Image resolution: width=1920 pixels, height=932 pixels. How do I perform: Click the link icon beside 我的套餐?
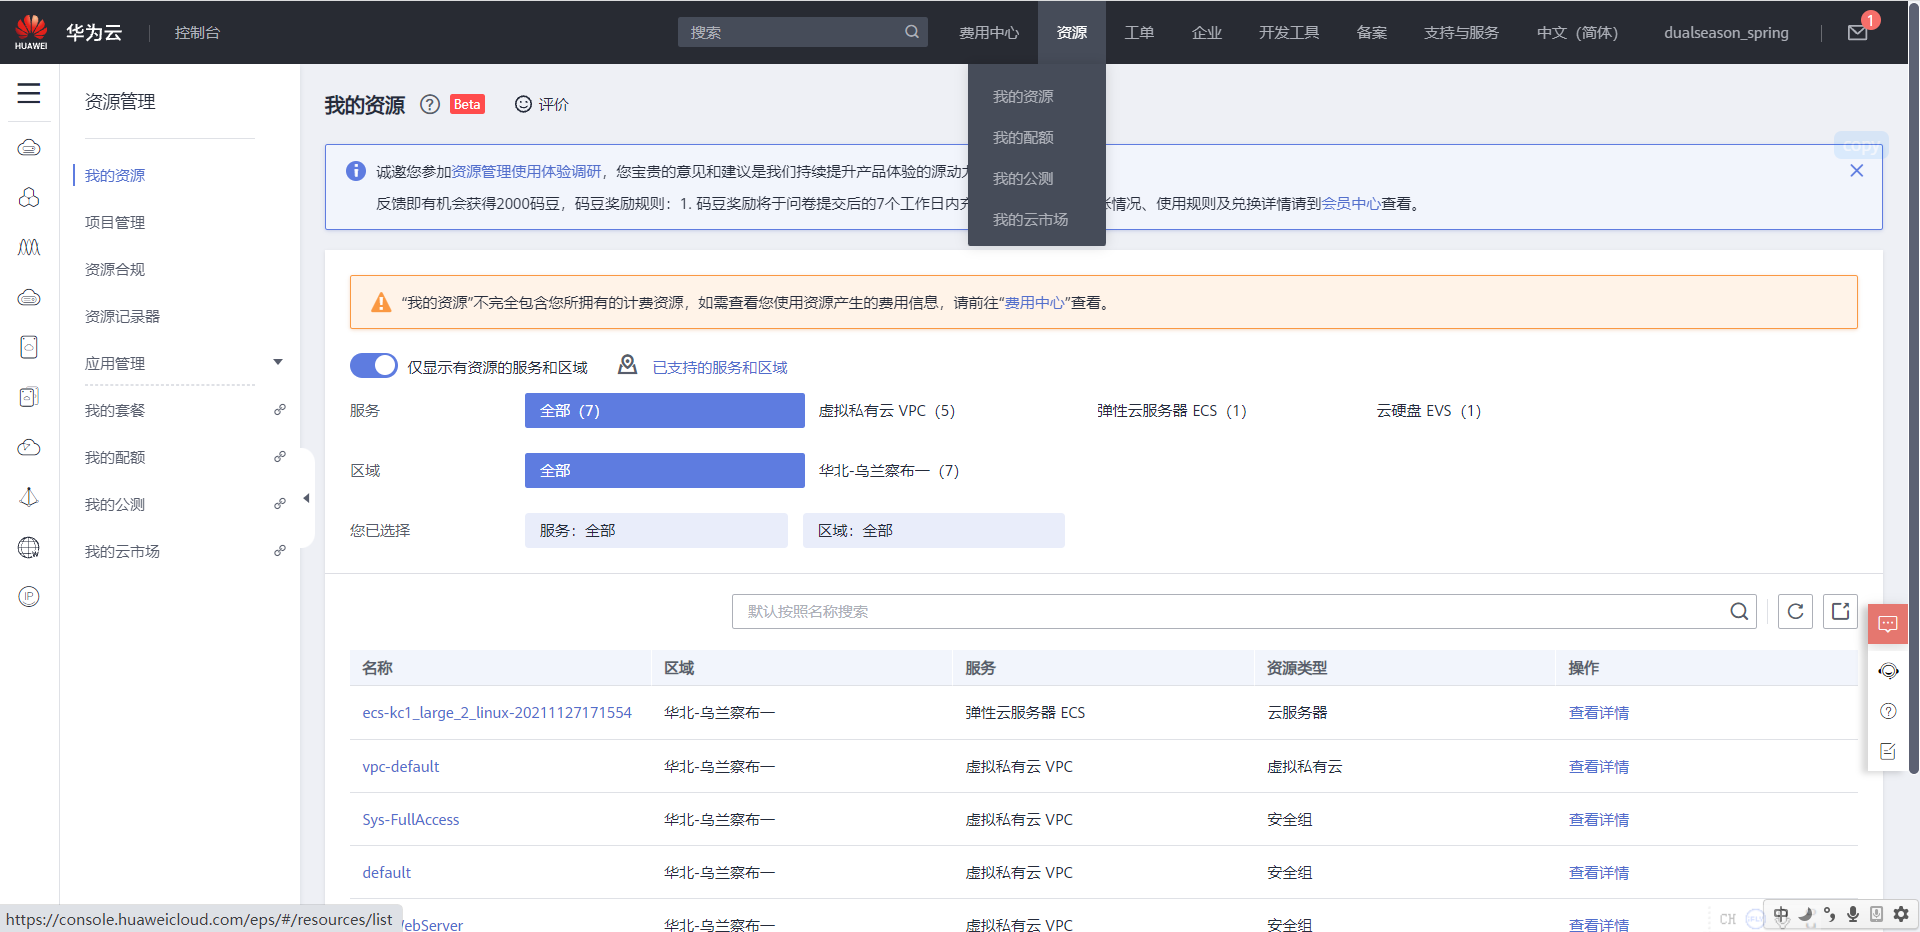280,410
